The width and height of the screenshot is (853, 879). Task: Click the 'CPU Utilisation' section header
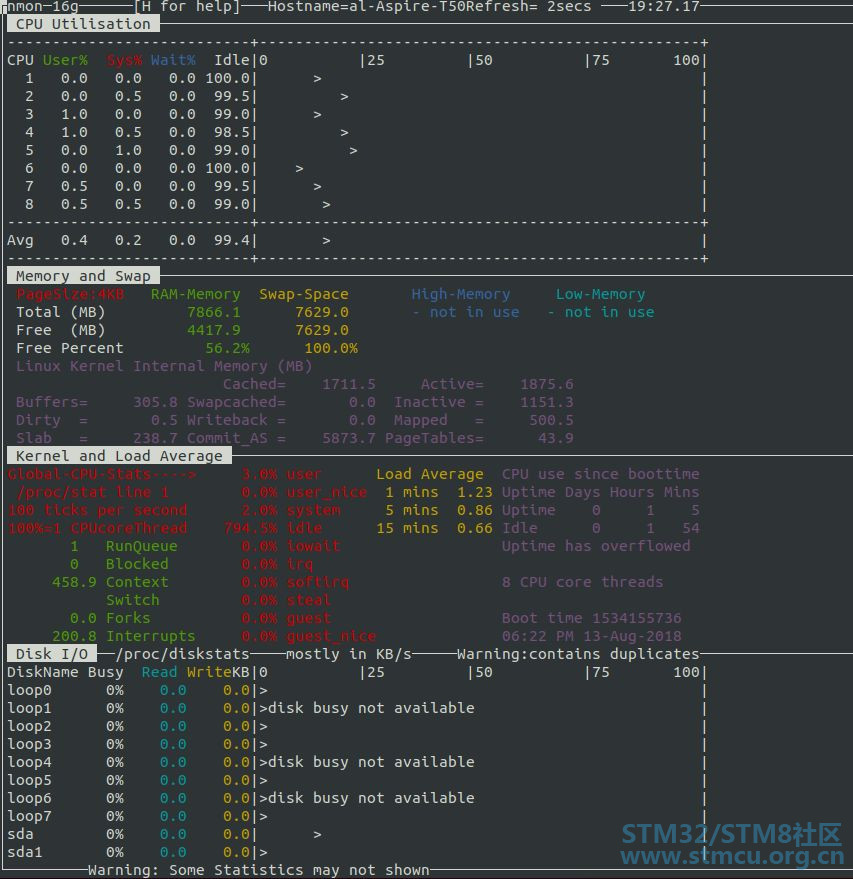coord(83,24)
